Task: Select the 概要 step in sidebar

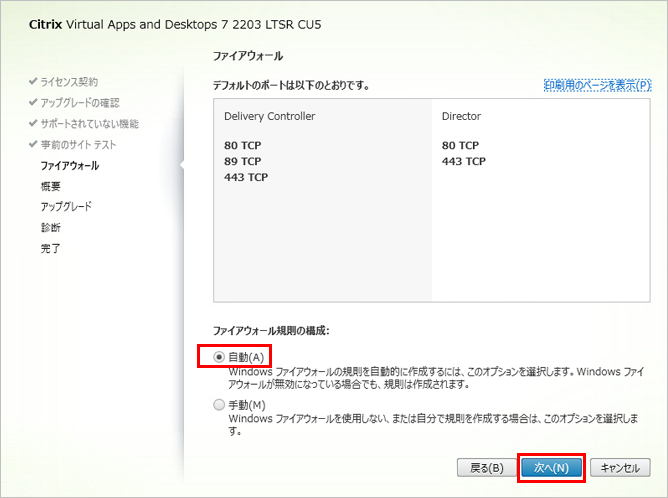Action: [51, 186]
